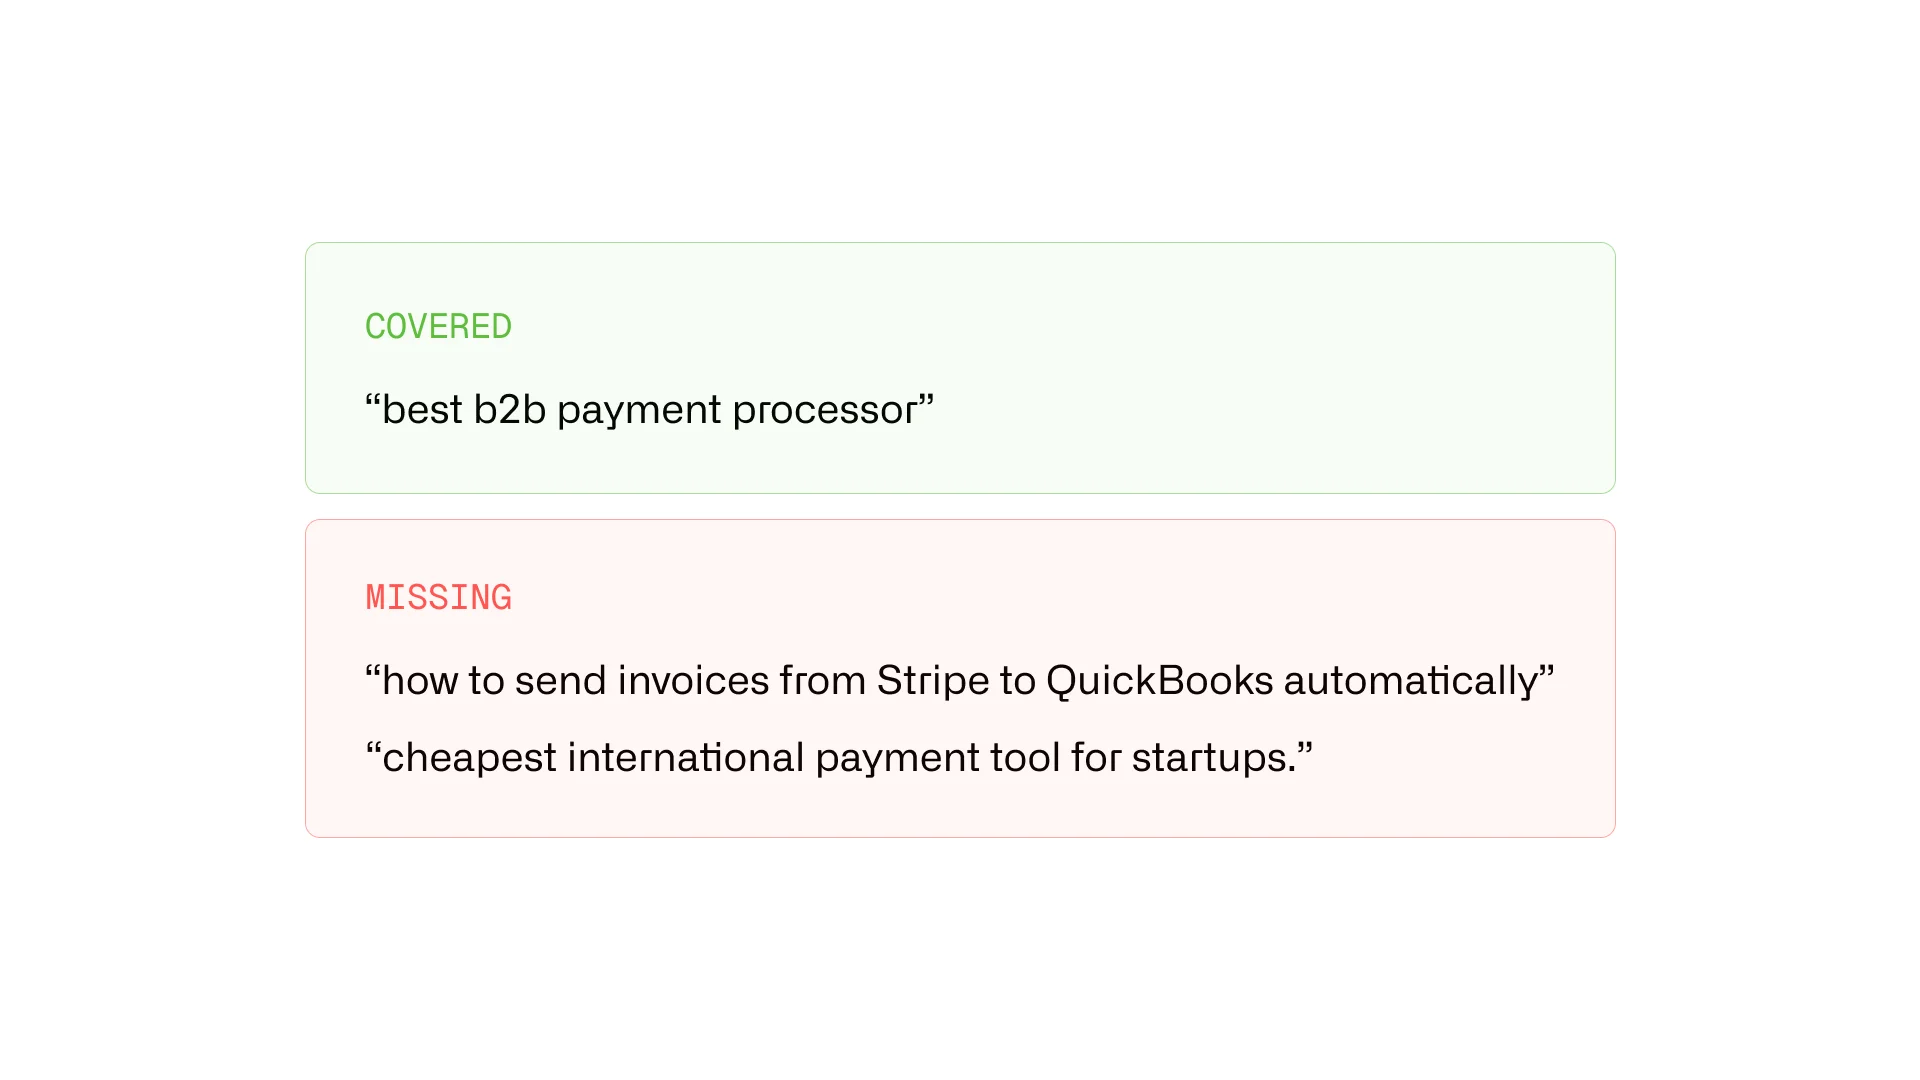
Task: Select the "cheapest international payment tool" query
Action: coord(839,757)
